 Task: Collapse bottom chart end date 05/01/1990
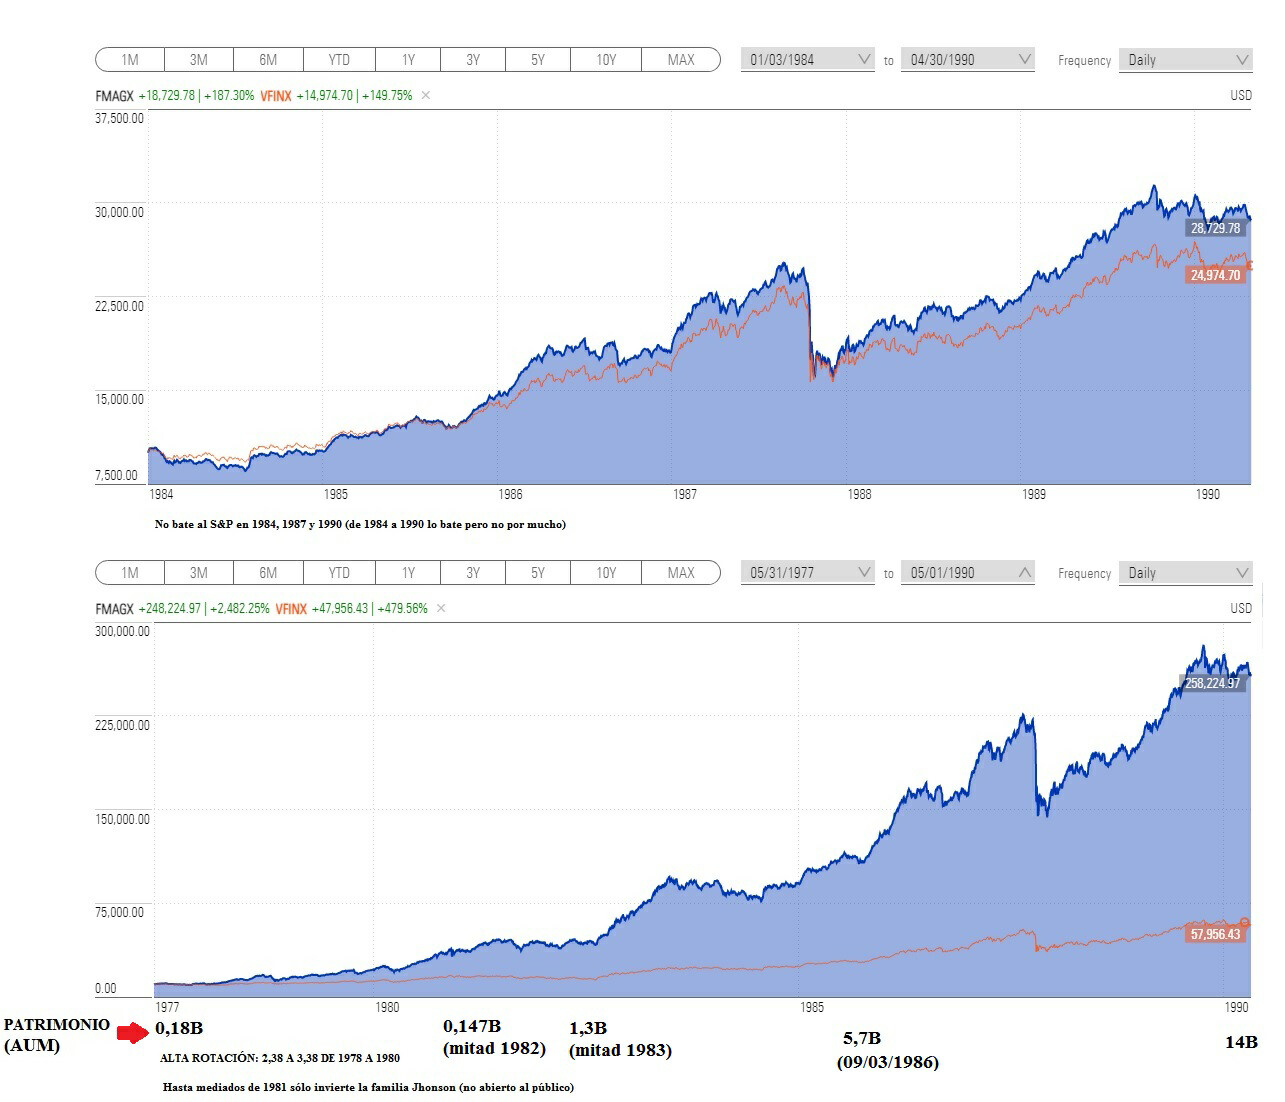968,573
